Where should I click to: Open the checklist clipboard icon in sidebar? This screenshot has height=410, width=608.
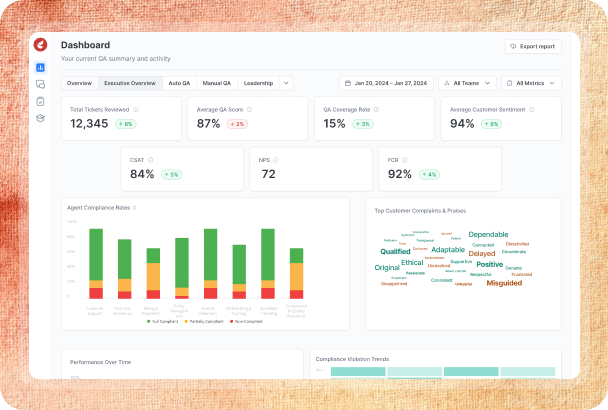(40, 101)
